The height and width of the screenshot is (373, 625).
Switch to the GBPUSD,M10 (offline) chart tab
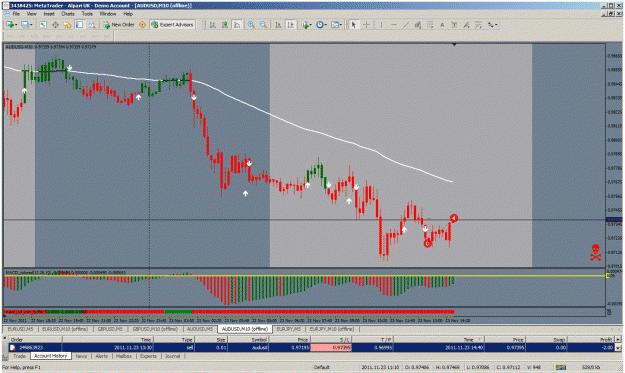point(155,329)
